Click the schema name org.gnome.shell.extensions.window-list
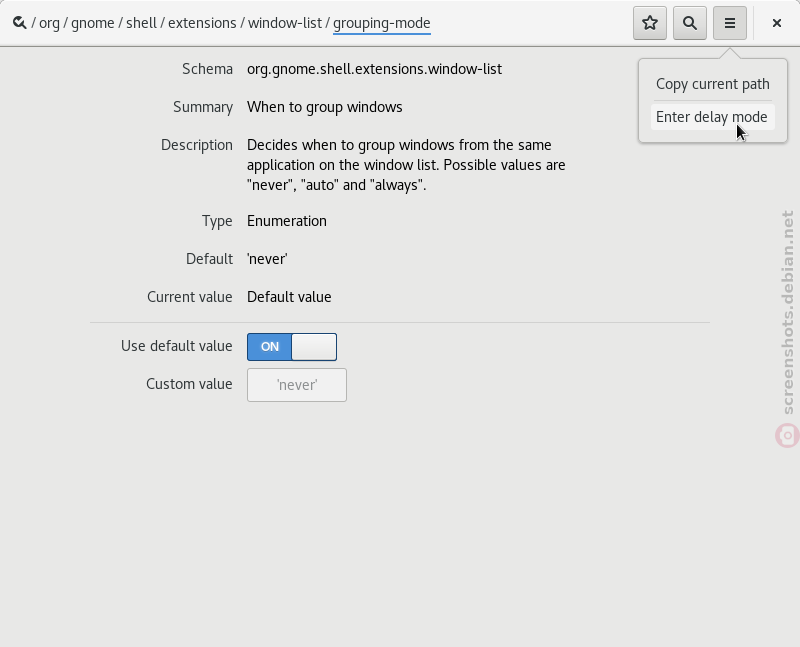800x647 pixels. tap(374, 69)
